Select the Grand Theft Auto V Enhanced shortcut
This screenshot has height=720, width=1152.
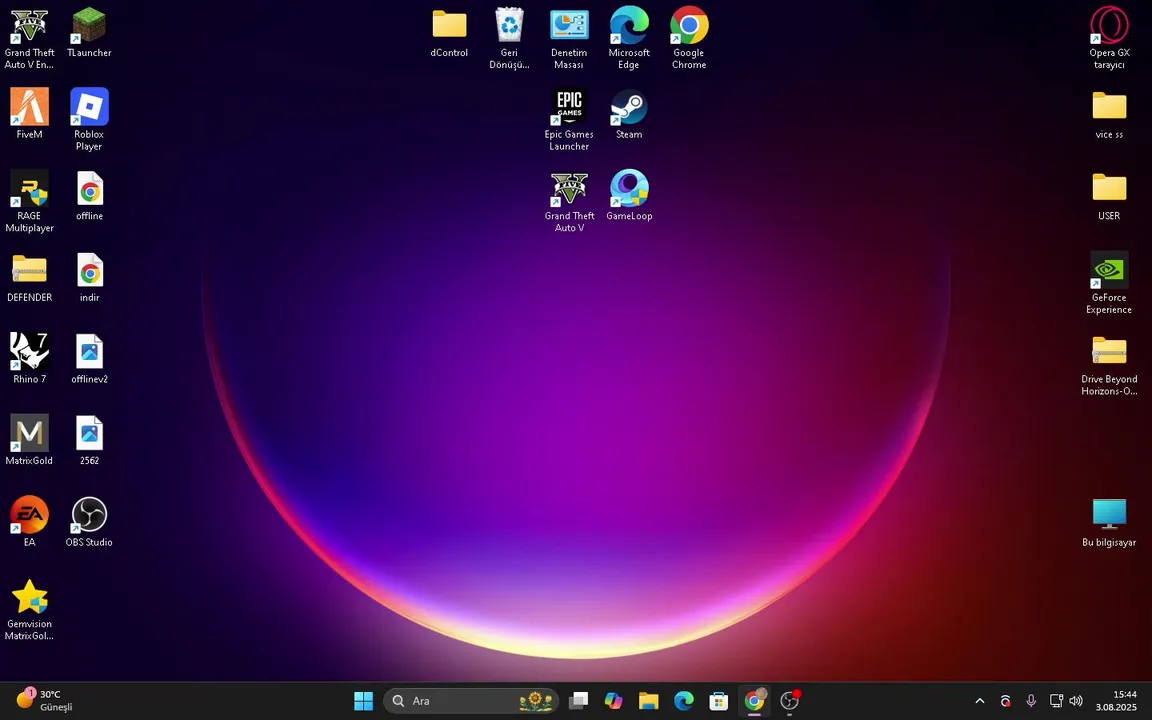(x=29, y=38)
